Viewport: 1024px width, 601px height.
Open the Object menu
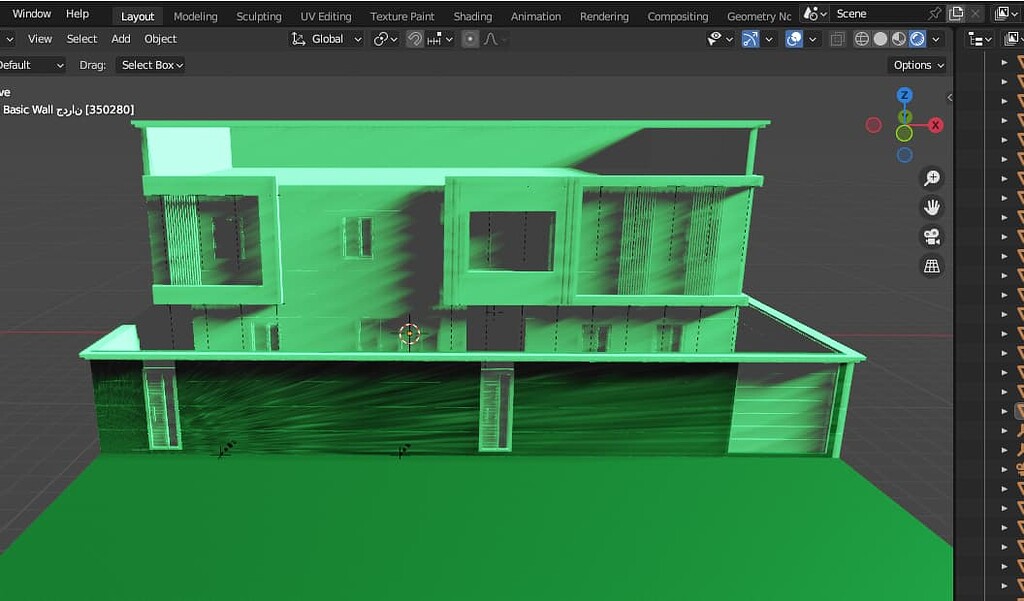tap(160, 38)
